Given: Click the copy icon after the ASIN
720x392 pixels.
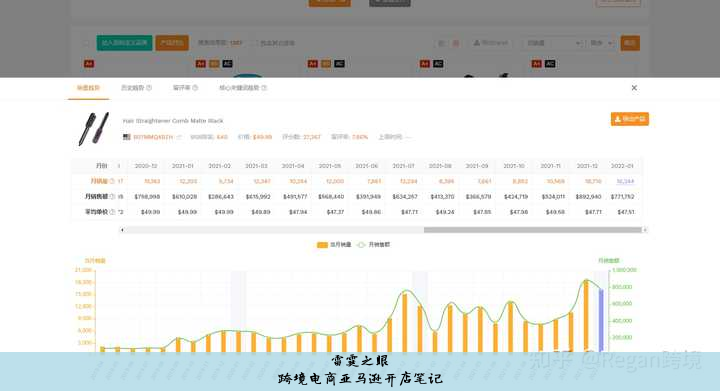Looking at the screenshot, I should click(x=179, y=137).
